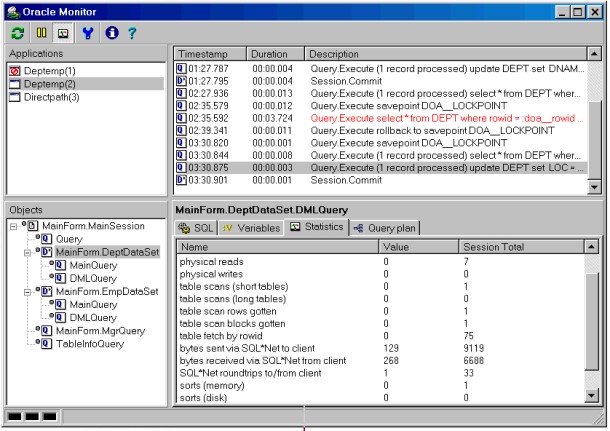Select the Query object under MainSession

[69, 239]
